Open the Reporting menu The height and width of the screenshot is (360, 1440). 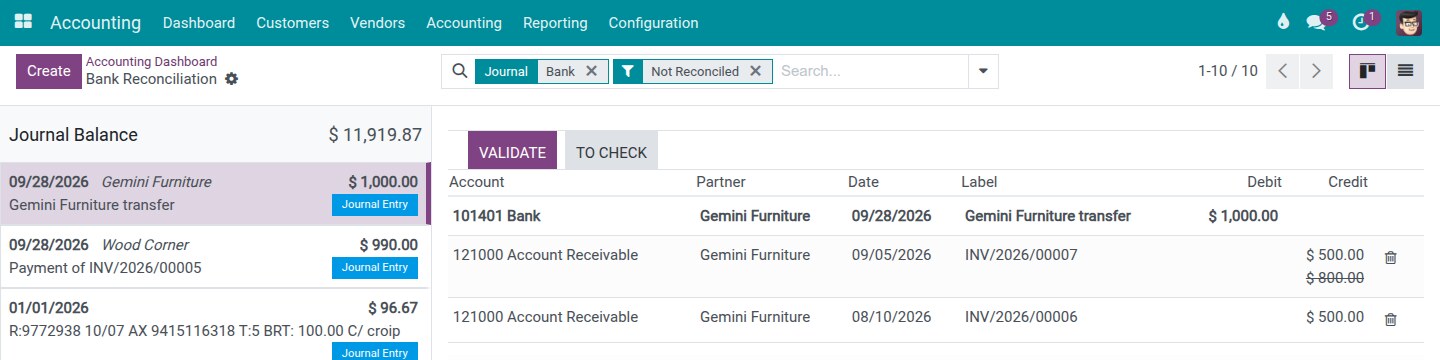555,22
